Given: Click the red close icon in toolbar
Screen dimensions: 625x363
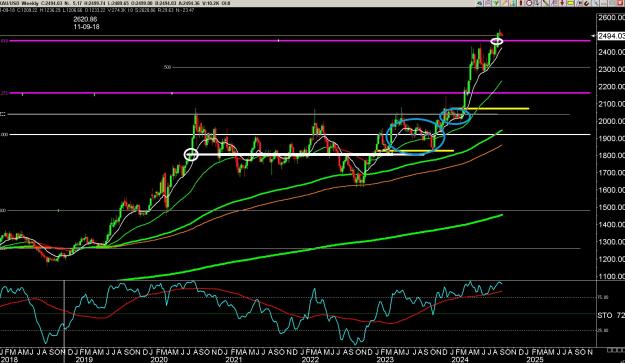Looking at the screenshot, I should coord(619,3).
